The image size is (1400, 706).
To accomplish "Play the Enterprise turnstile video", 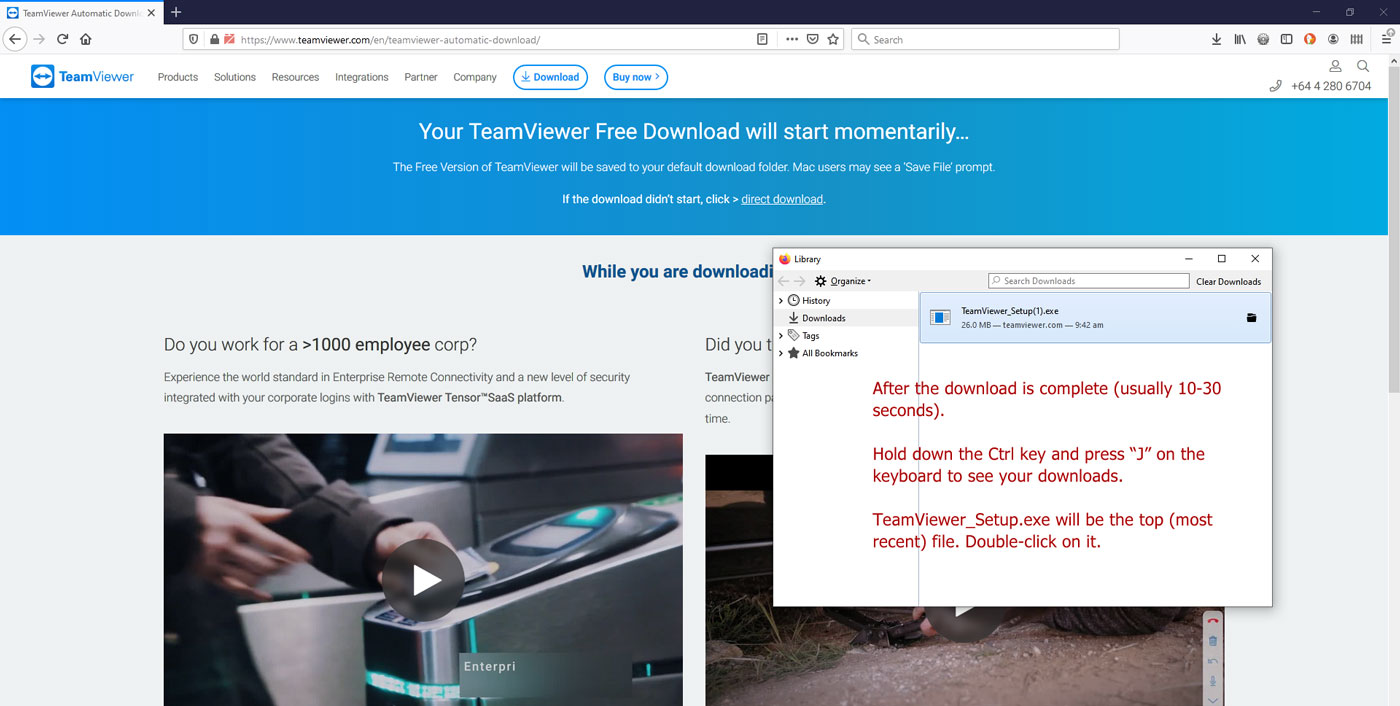I will [423, 580].
